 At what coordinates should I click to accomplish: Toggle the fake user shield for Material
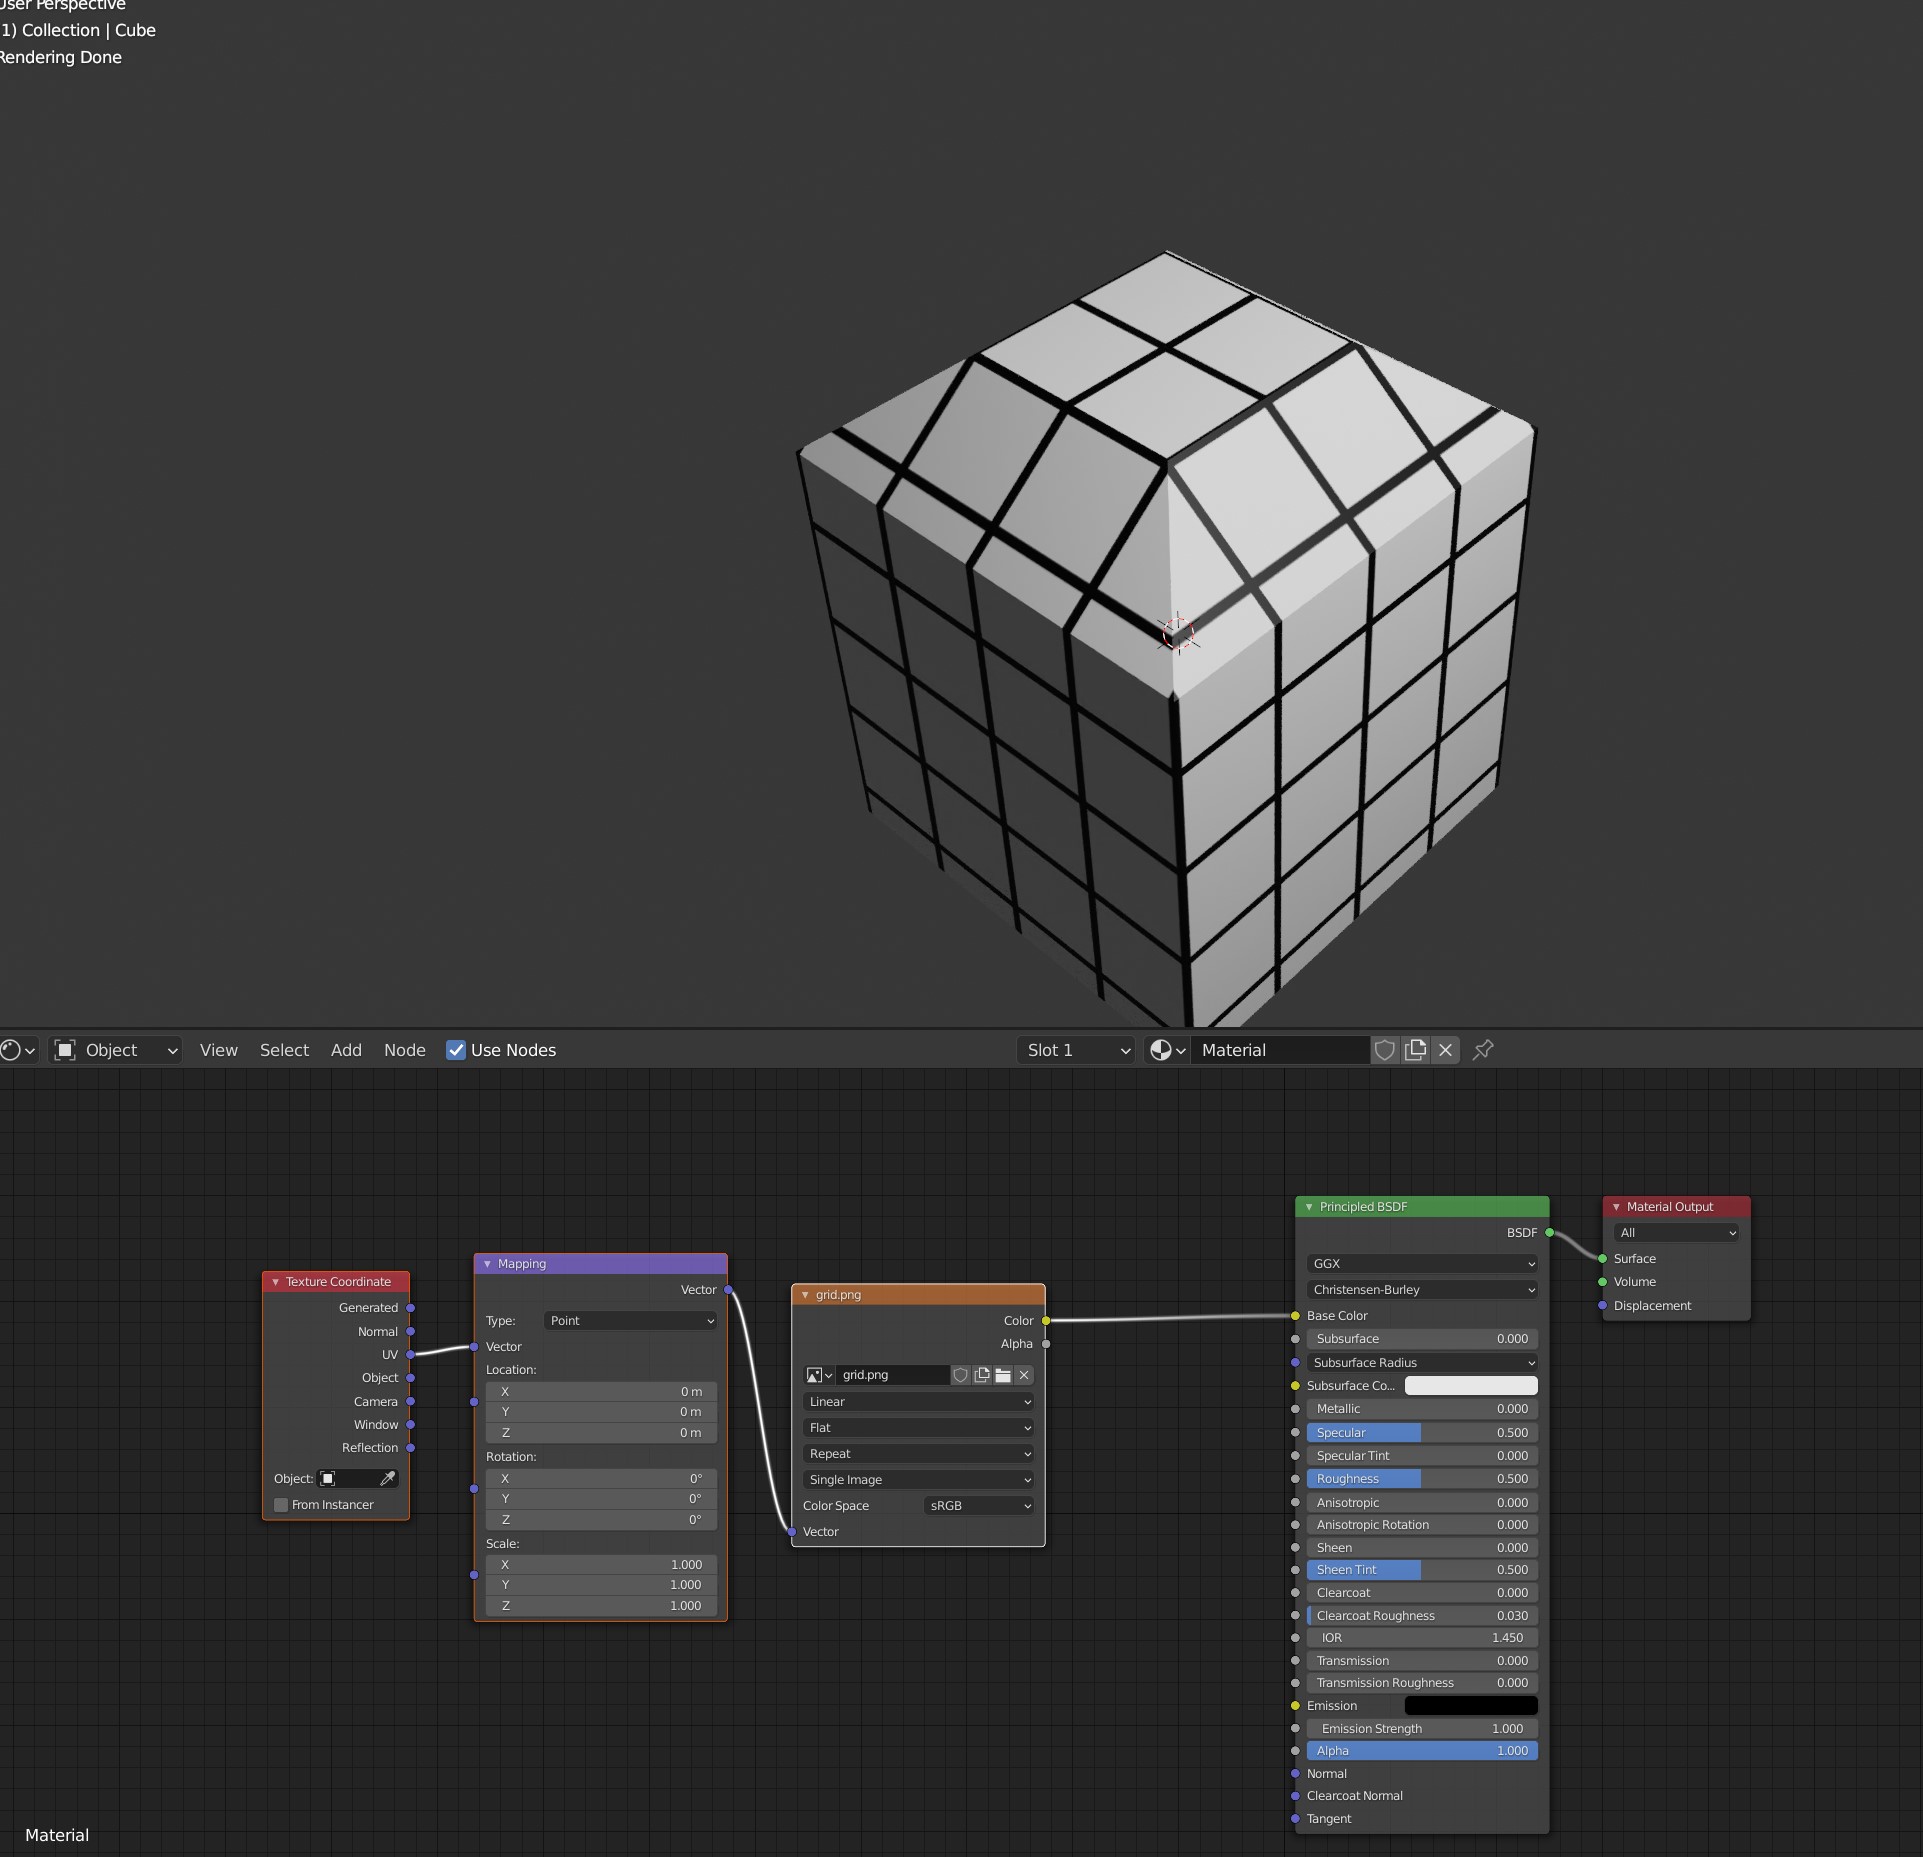point(1385,1050)
